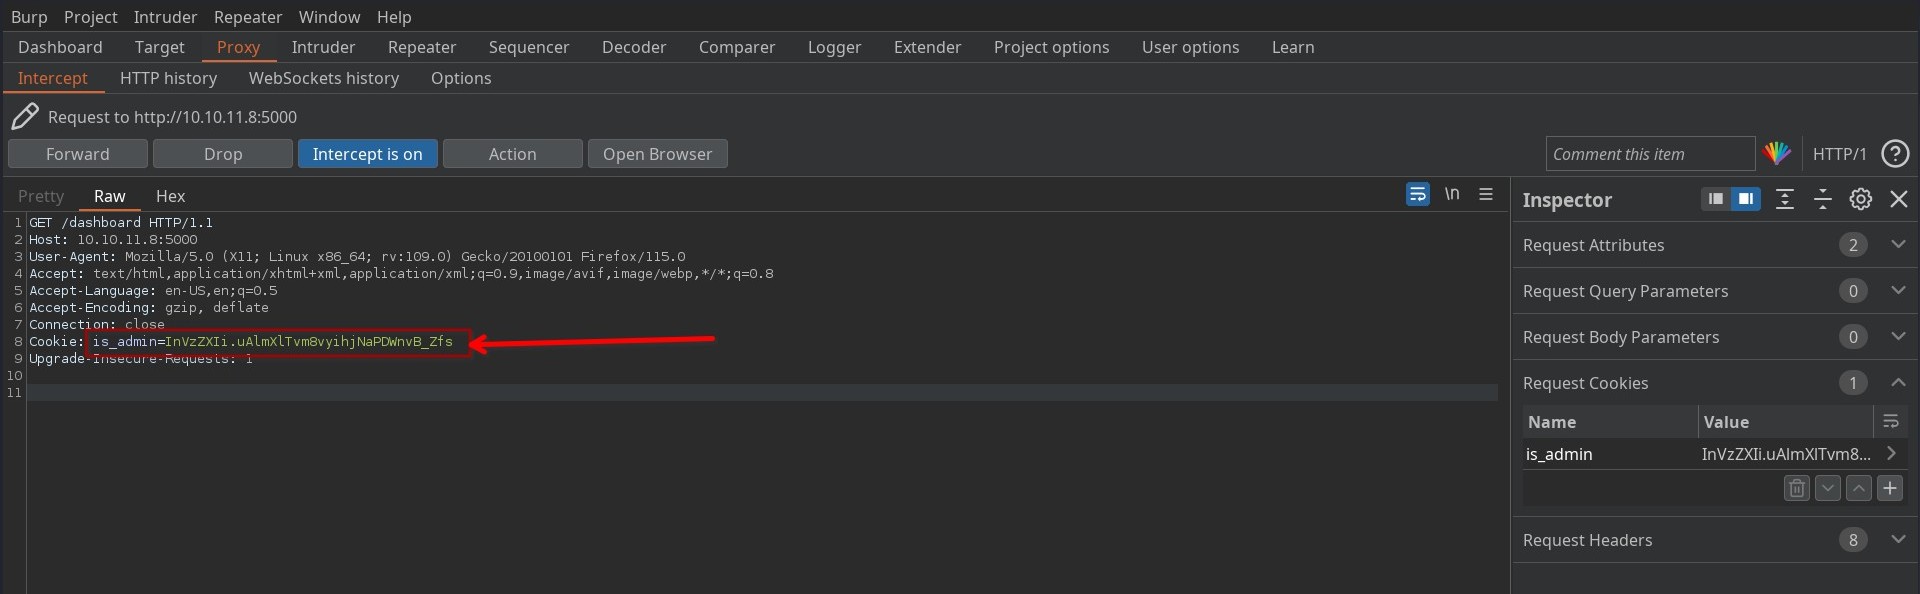
Task: Open the editor hamburger menu
Action: point(1486,194)
